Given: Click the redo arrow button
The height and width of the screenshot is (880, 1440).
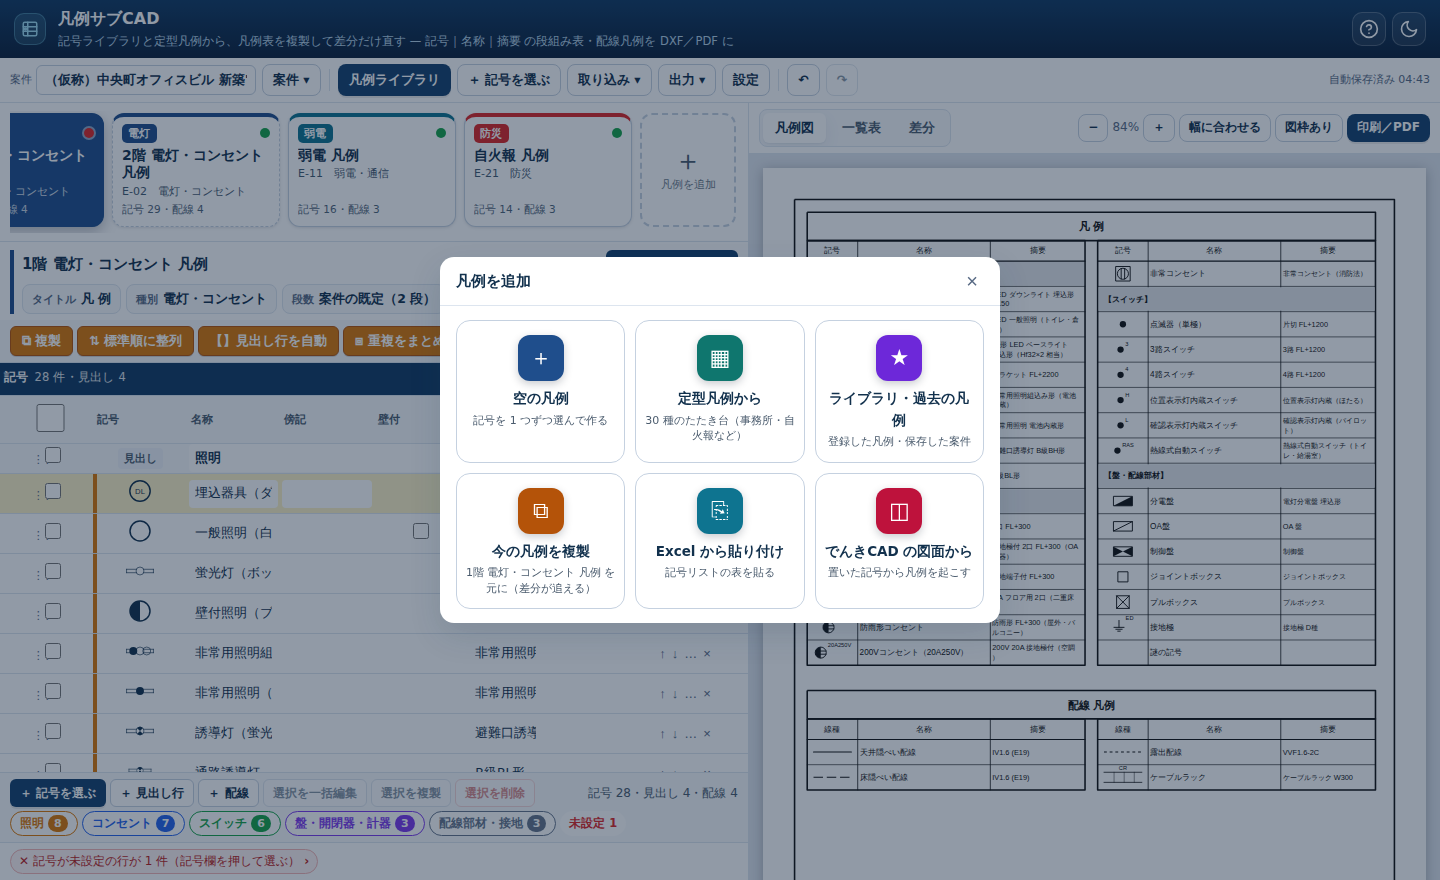Looking at the screenshot, I should tap(842, 80).
